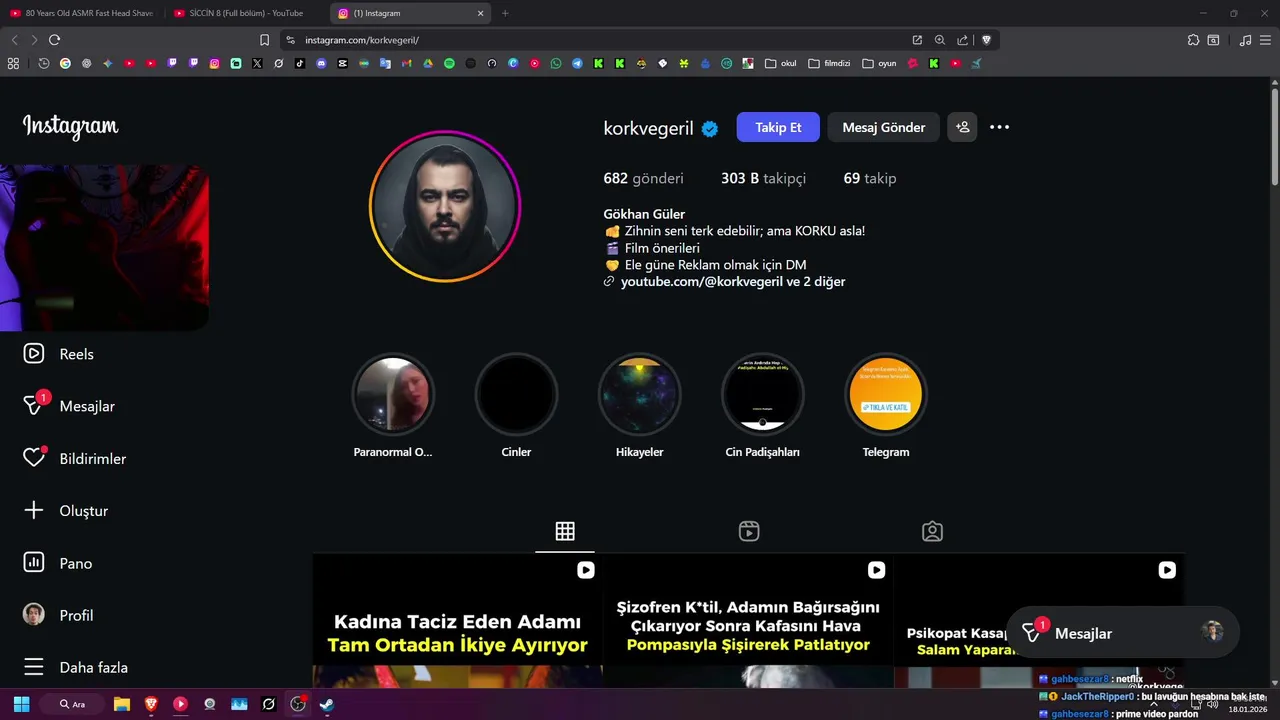Switch to the Reels tab on profile
The height and width of the screenshot is (720, 1280).
pos(749,531)
